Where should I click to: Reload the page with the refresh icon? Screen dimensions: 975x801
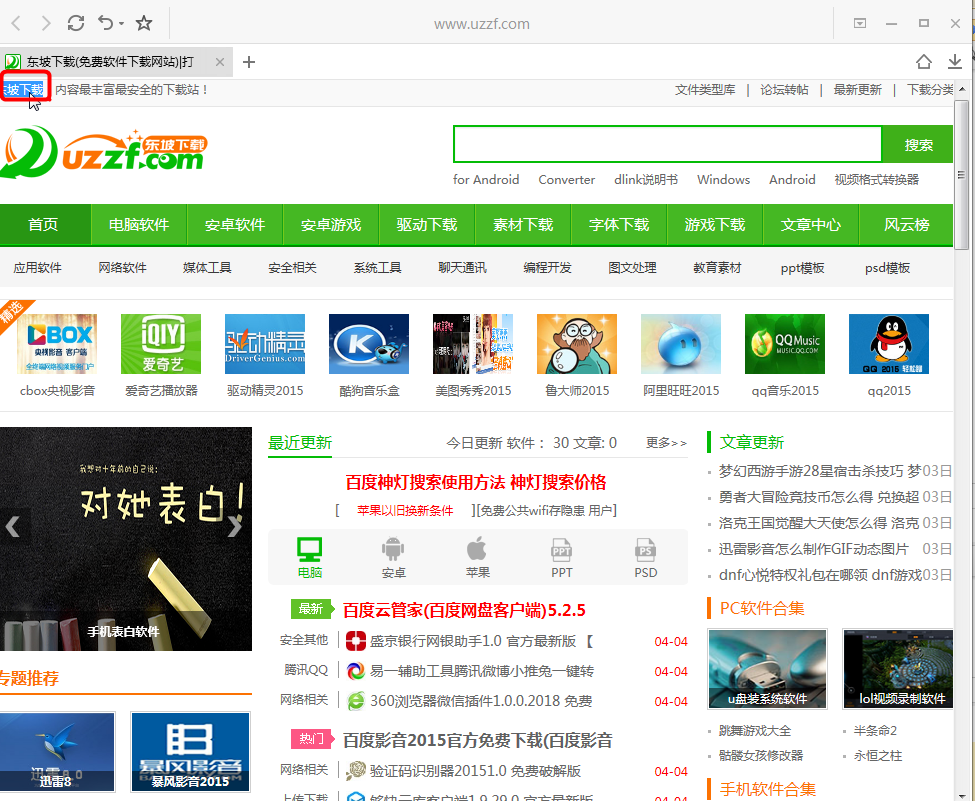tap(76, 24)
